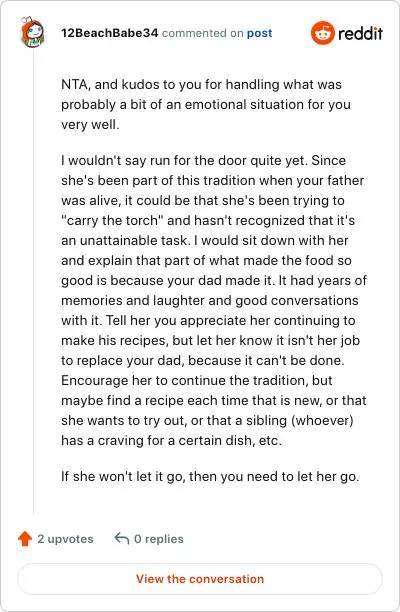This screenshot has height=612, width=400.
Task: Click the final "If she won't let it go" sentence
Action: tap(210, 477)
